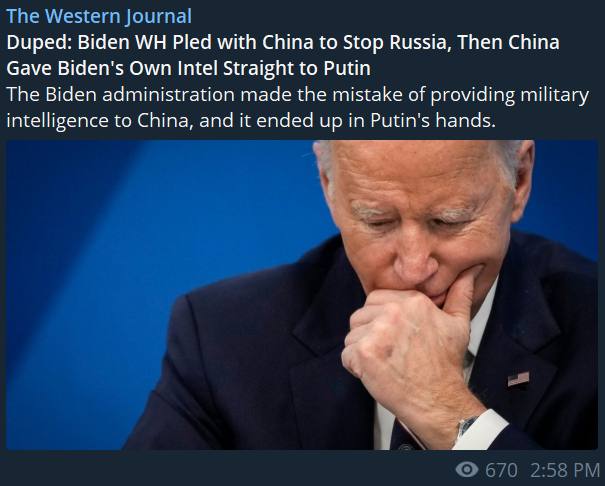Click the flag lapel pin in photo

pos(518,378)
